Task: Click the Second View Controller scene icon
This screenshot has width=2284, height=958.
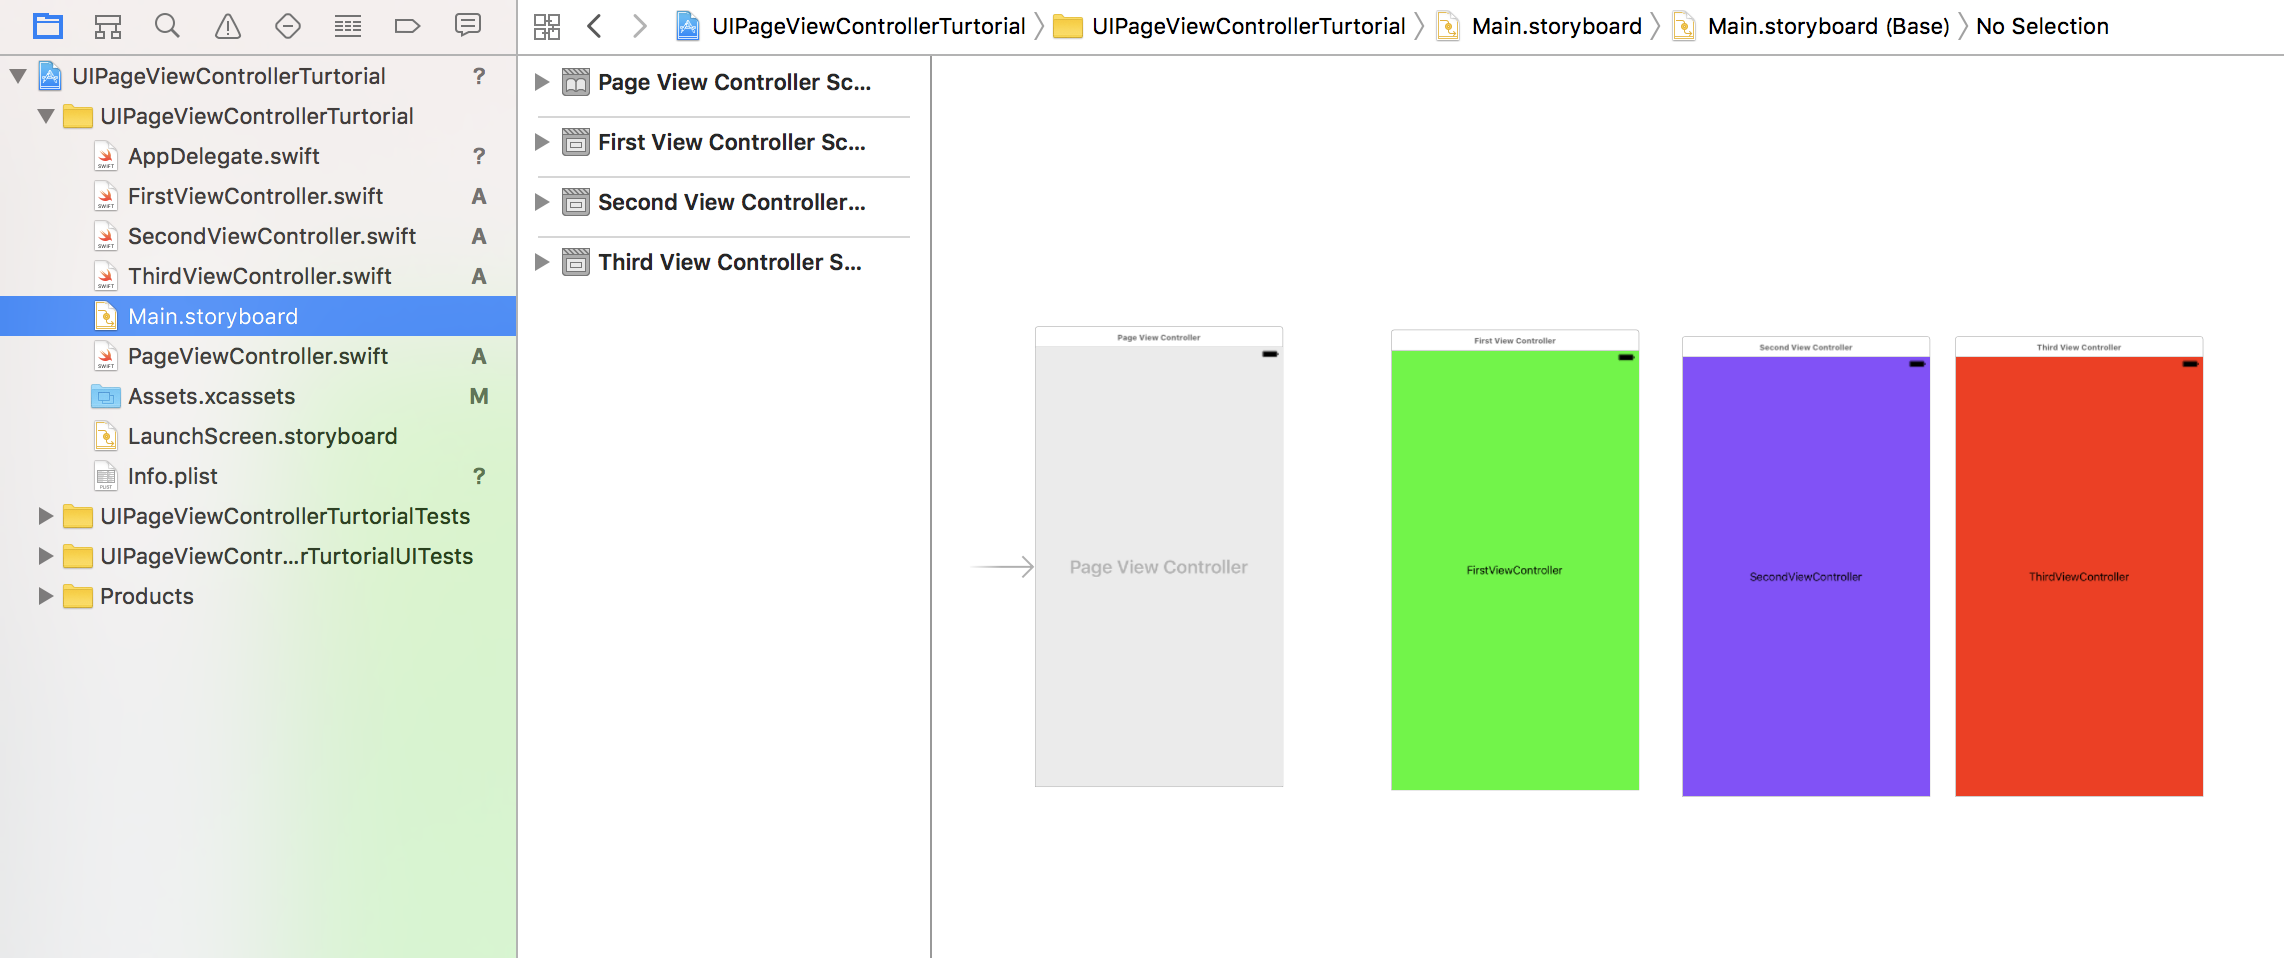Action: [x=576, y=202]
